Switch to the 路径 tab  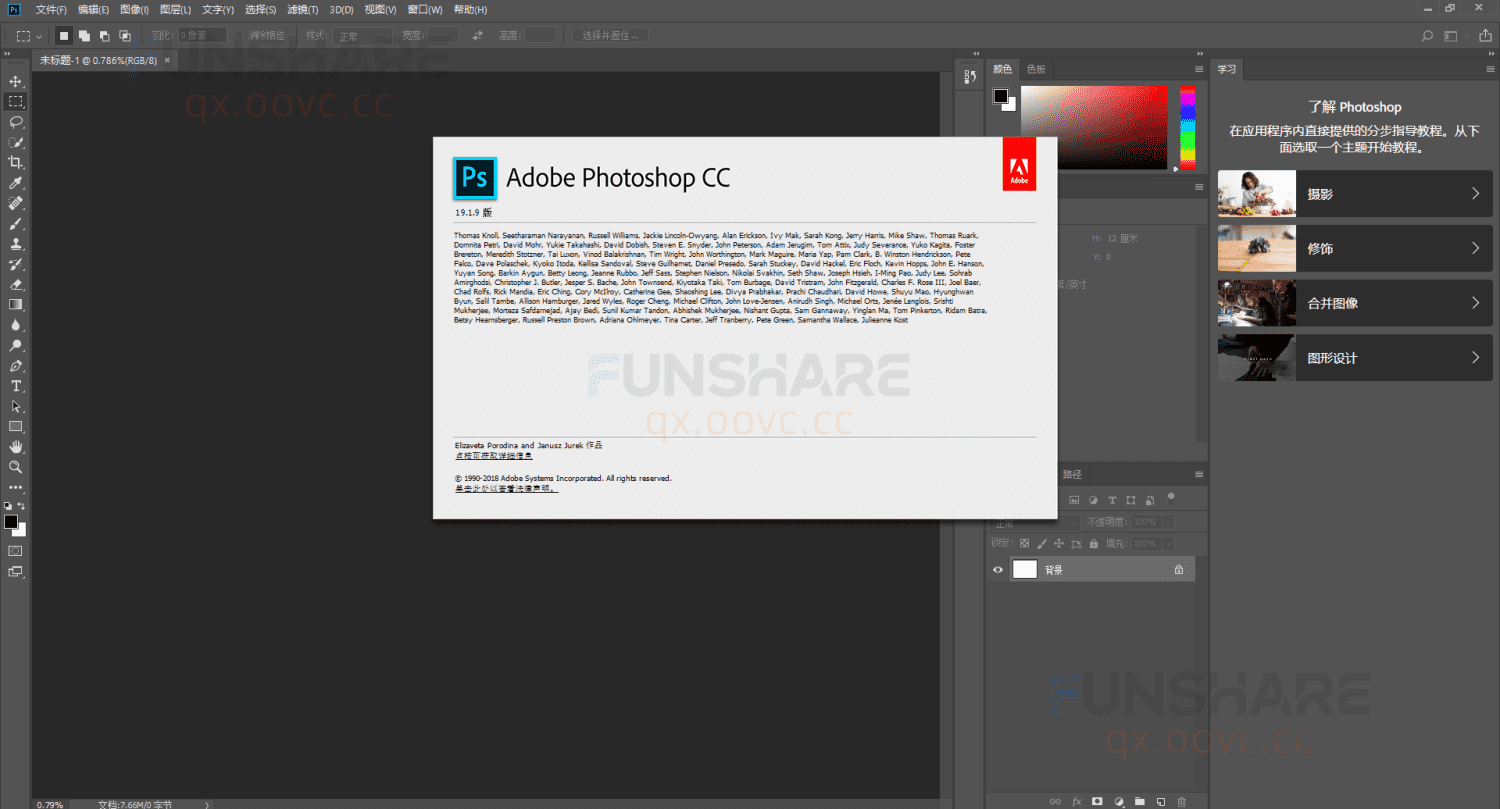(x=1072, y=474)
